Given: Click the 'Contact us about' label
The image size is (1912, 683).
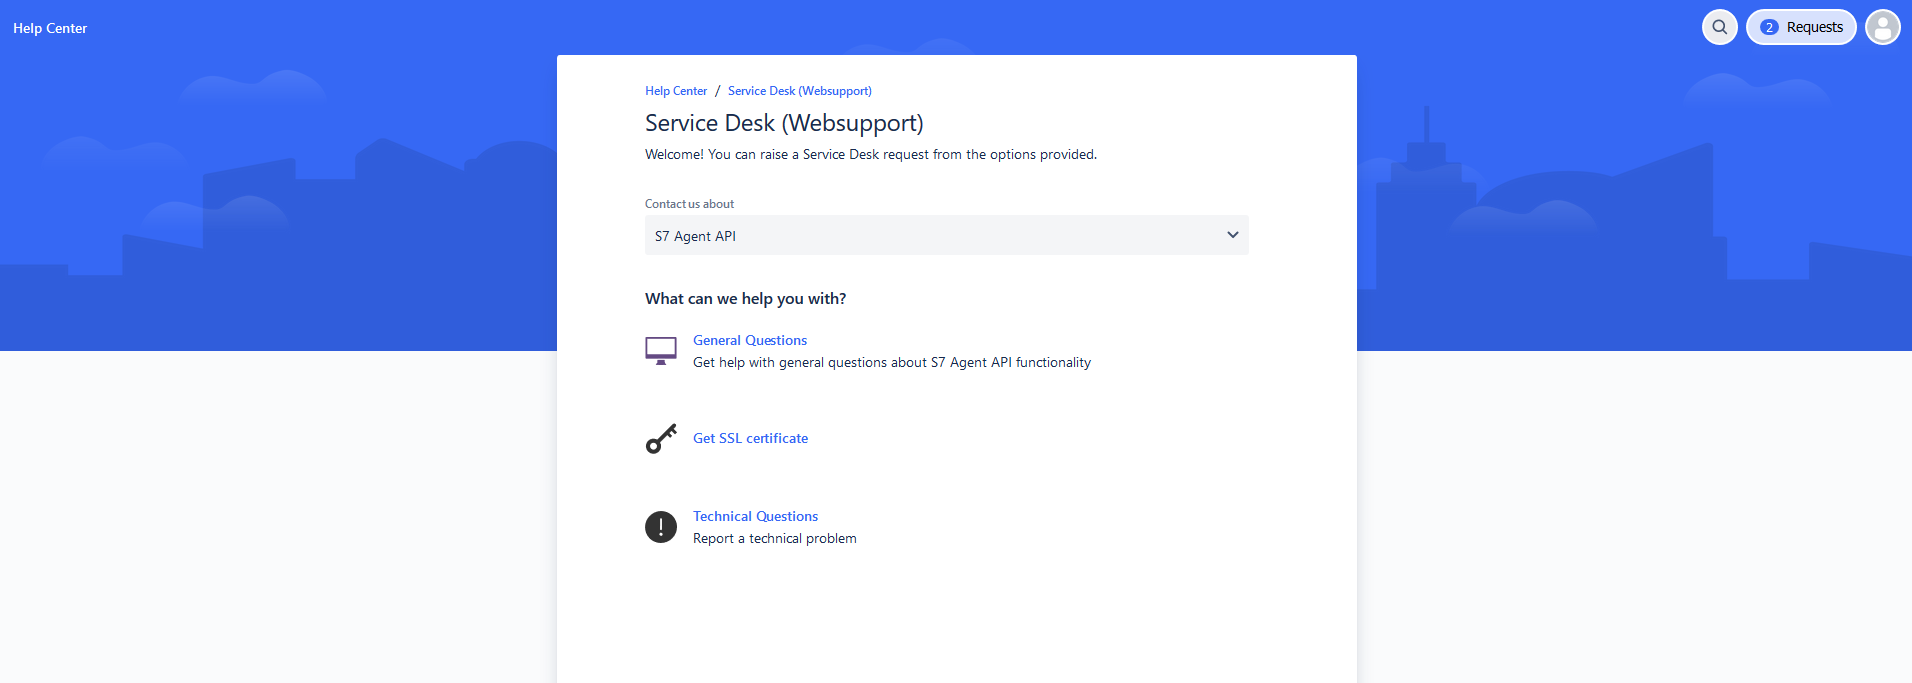Looking at the screenshot, I should pyautogui.click(x=689, y=204).
